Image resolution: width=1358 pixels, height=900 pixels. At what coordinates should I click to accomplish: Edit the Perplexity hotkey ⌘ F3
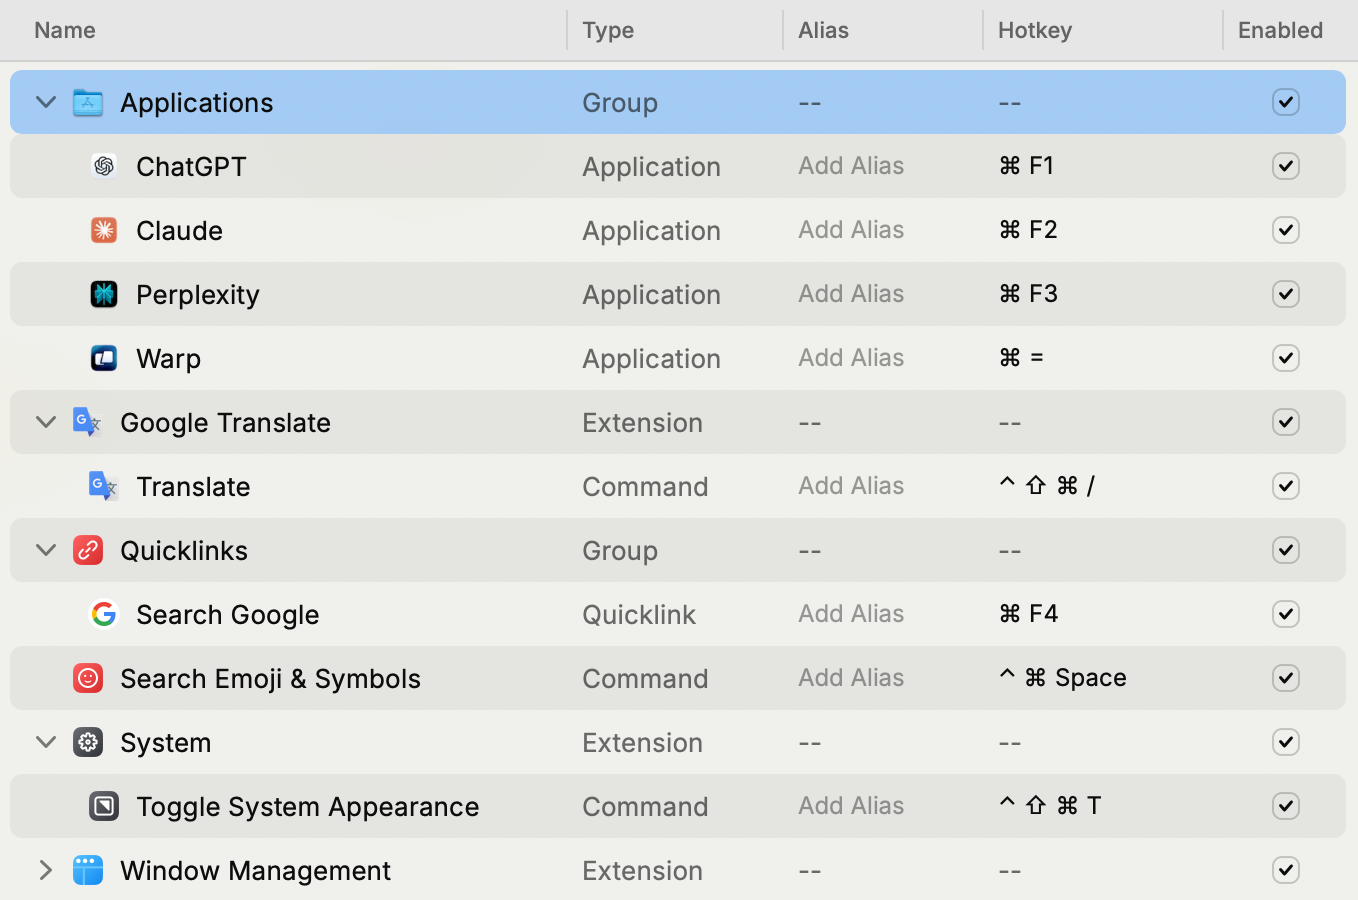1028,294
